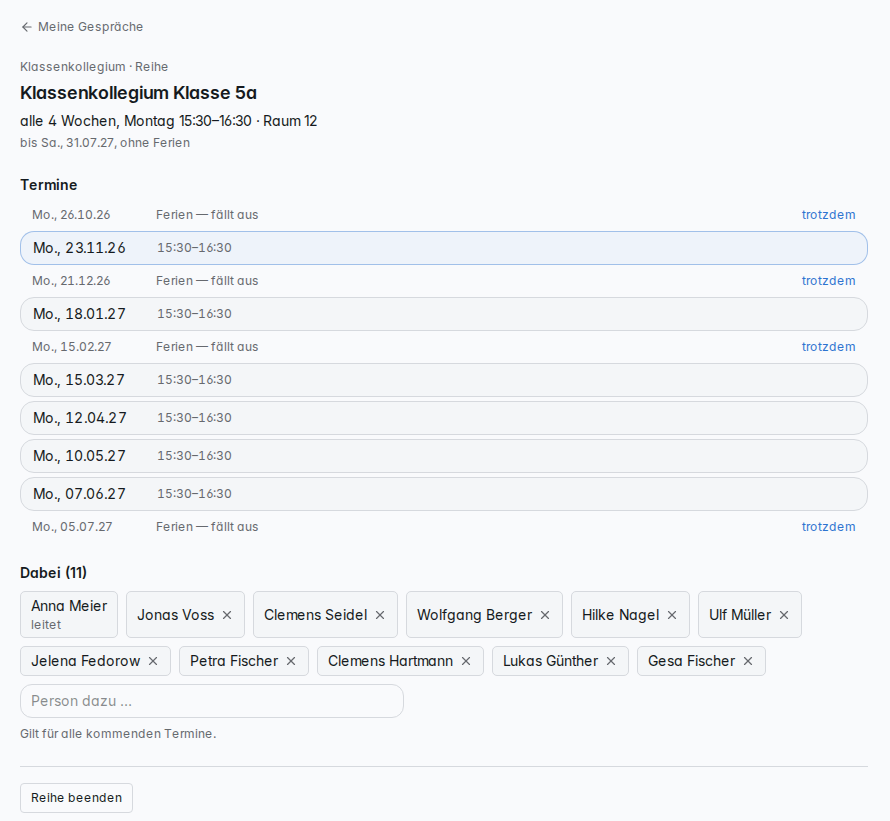This screenshot has height=821, width=890.
Task: Click the x beside Petra Fischer
Action: tap(291, 661)
